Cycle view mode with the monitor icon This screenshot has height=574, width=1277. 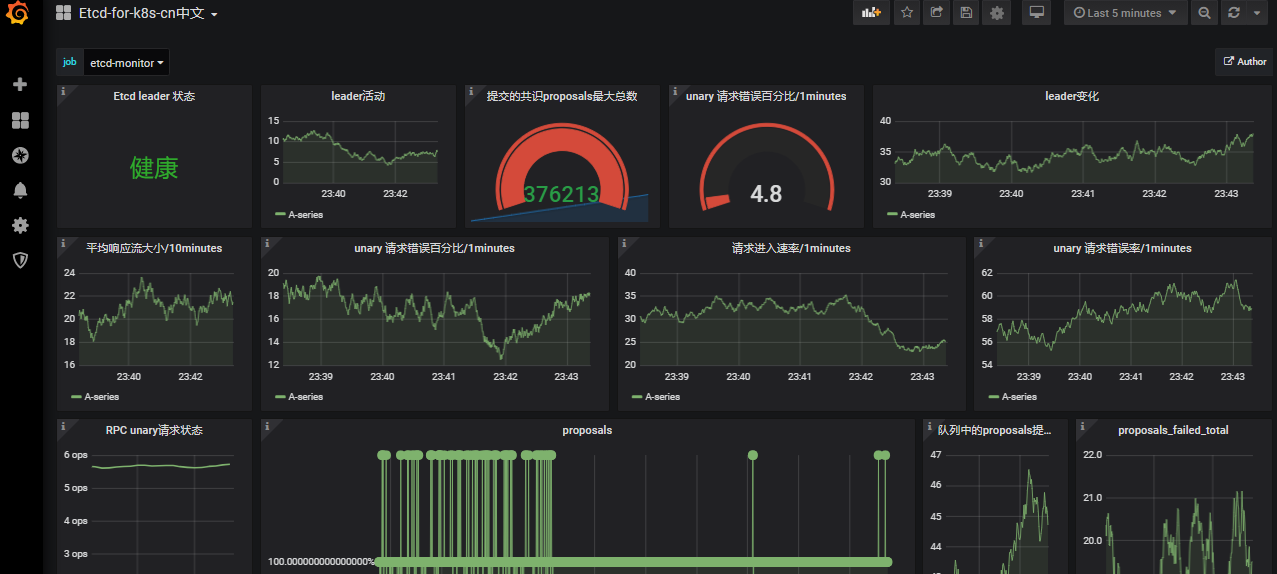click(x=1036, y=13)
